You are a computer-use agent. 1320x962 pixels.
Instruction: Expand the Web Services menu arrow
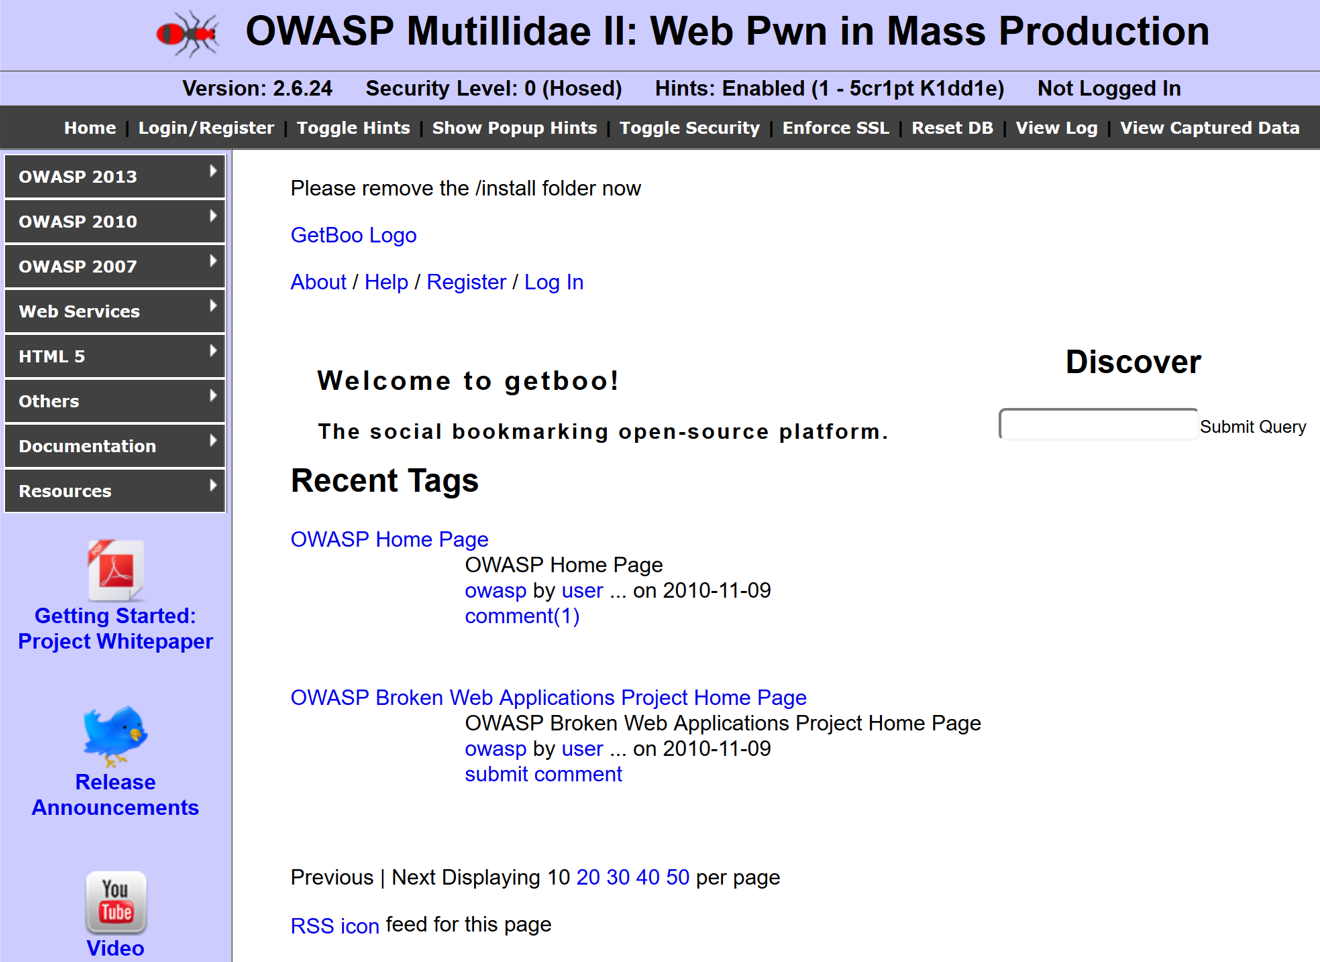(x=213, y=307)
